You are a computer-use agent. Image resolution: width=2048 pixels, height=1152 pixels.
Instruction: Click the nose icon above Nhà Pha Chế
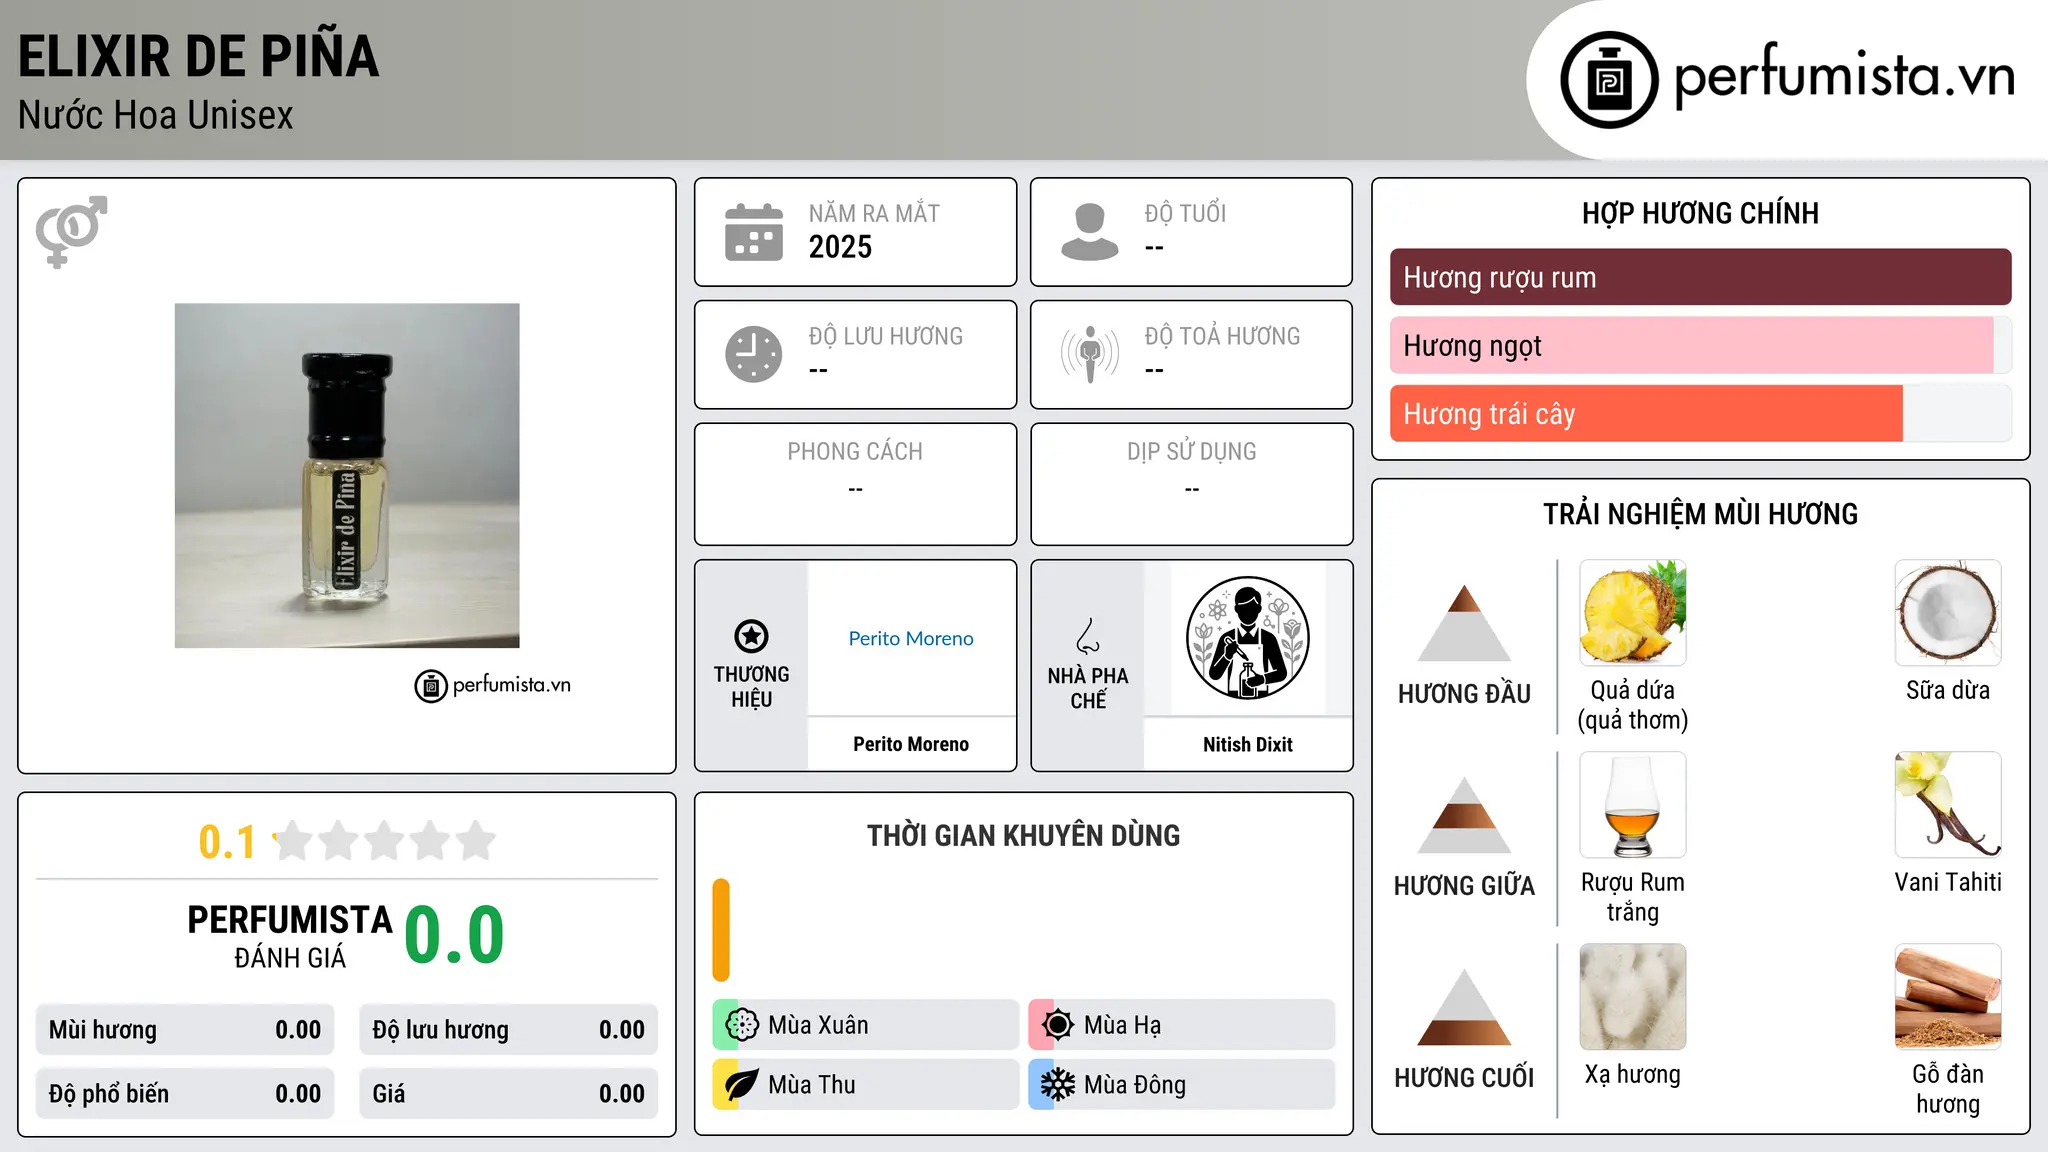tap(1088, 636)
